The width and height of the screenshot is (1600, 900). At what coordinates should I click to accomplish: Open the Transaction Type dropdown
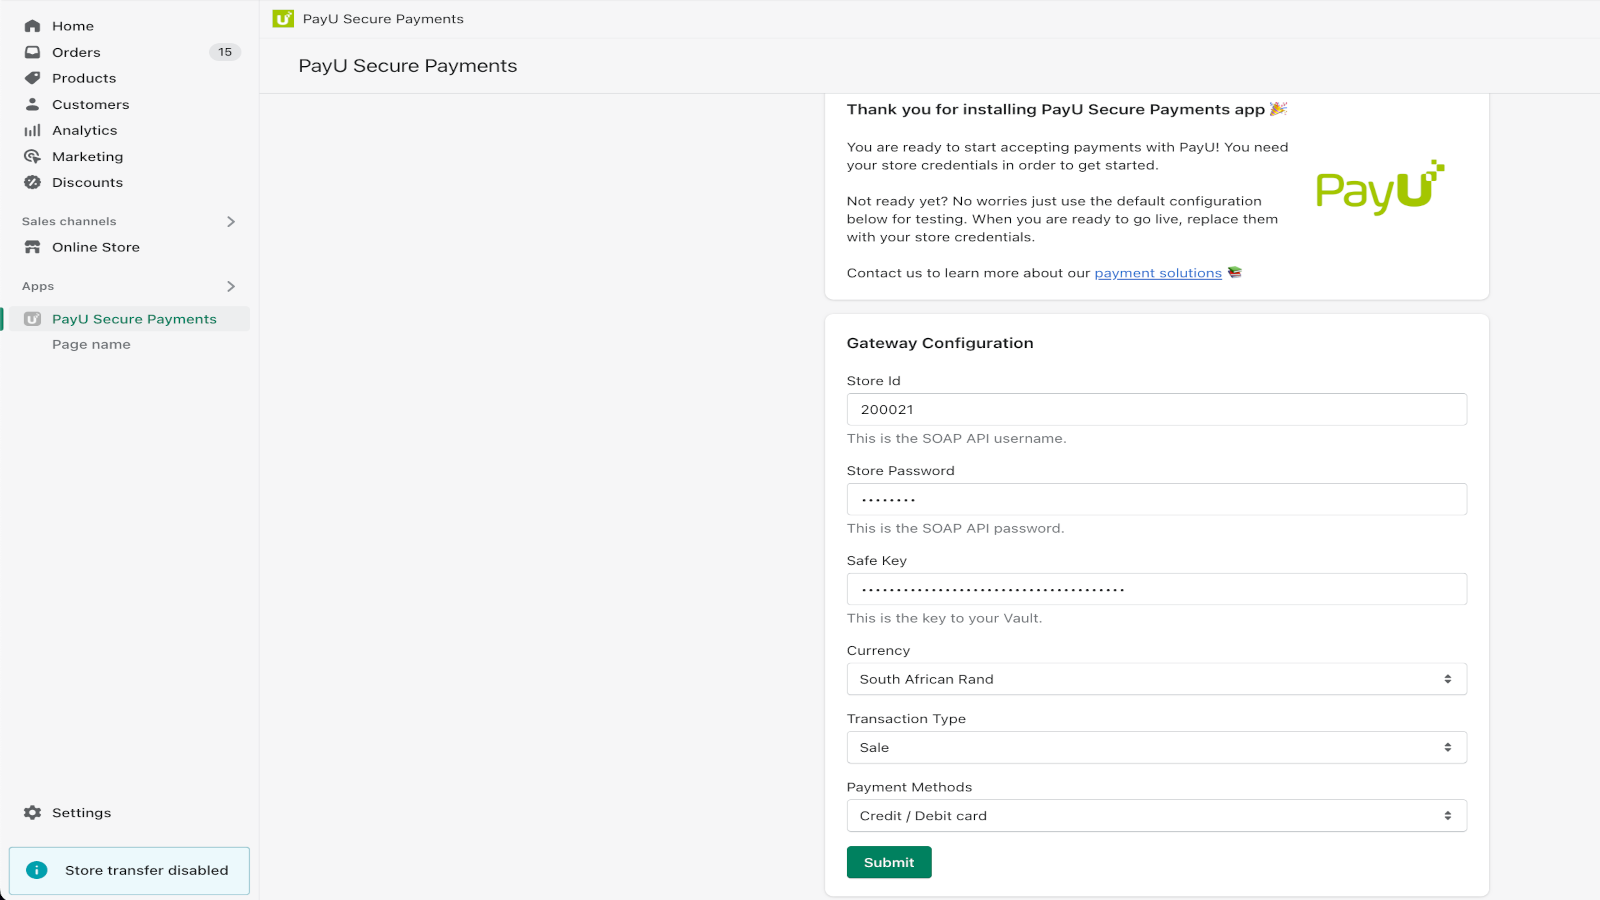point(1156,747)
